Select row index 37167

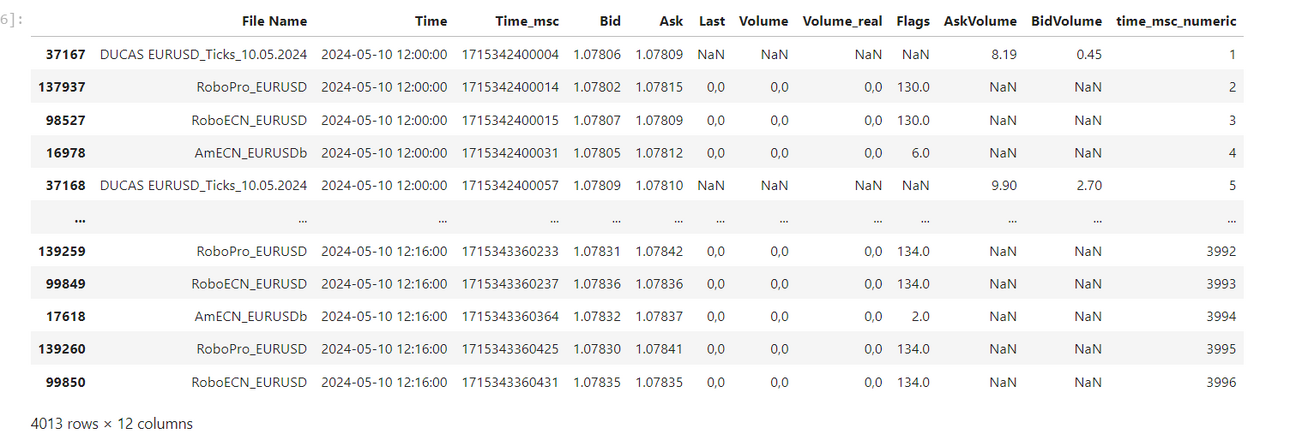point(66,55)
